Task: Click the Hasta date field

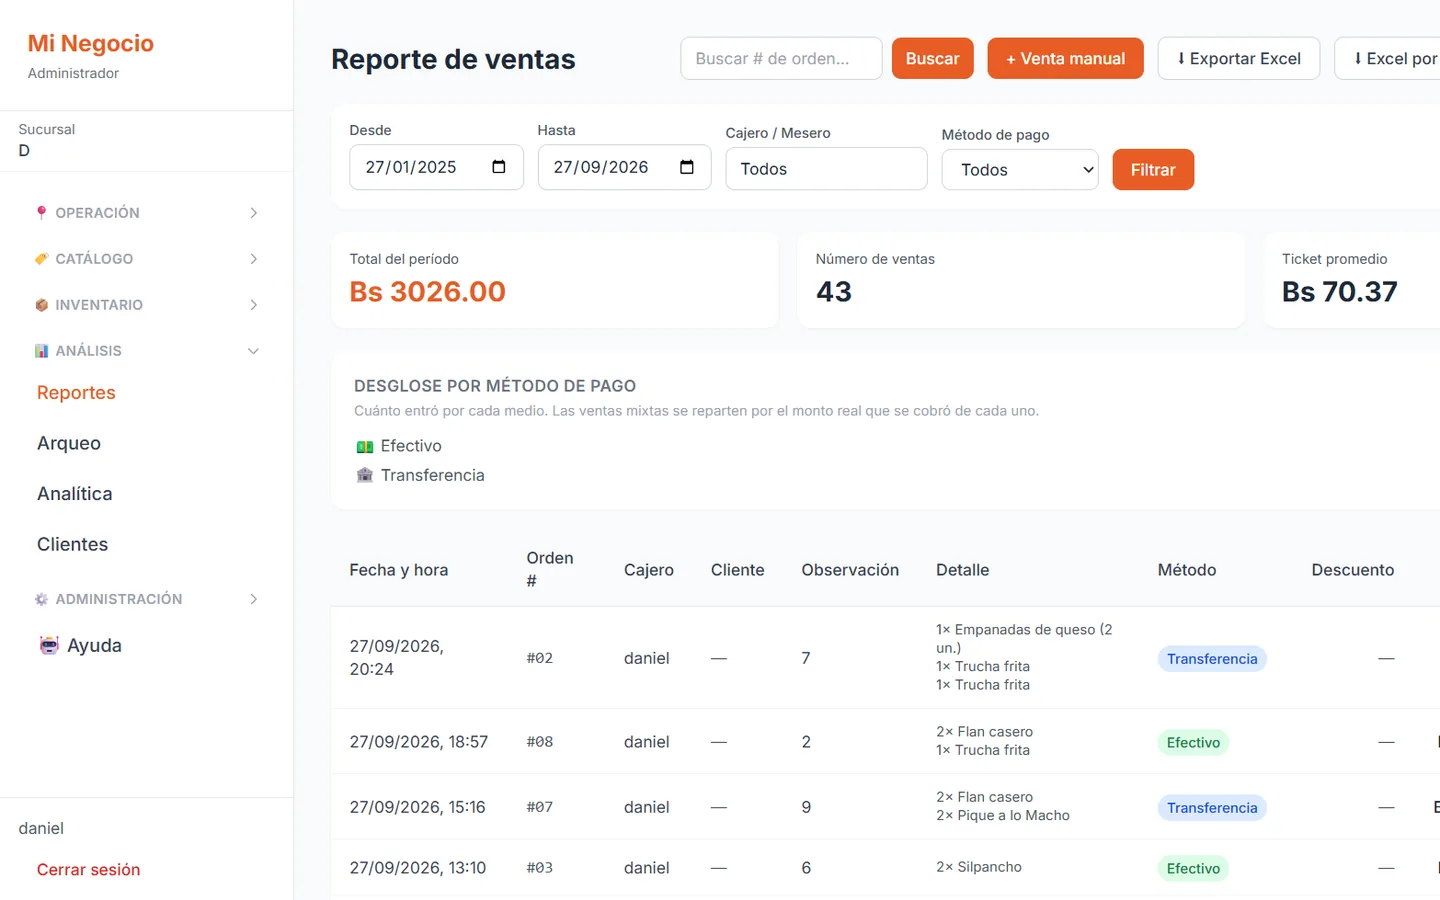Action: (624, 167)
